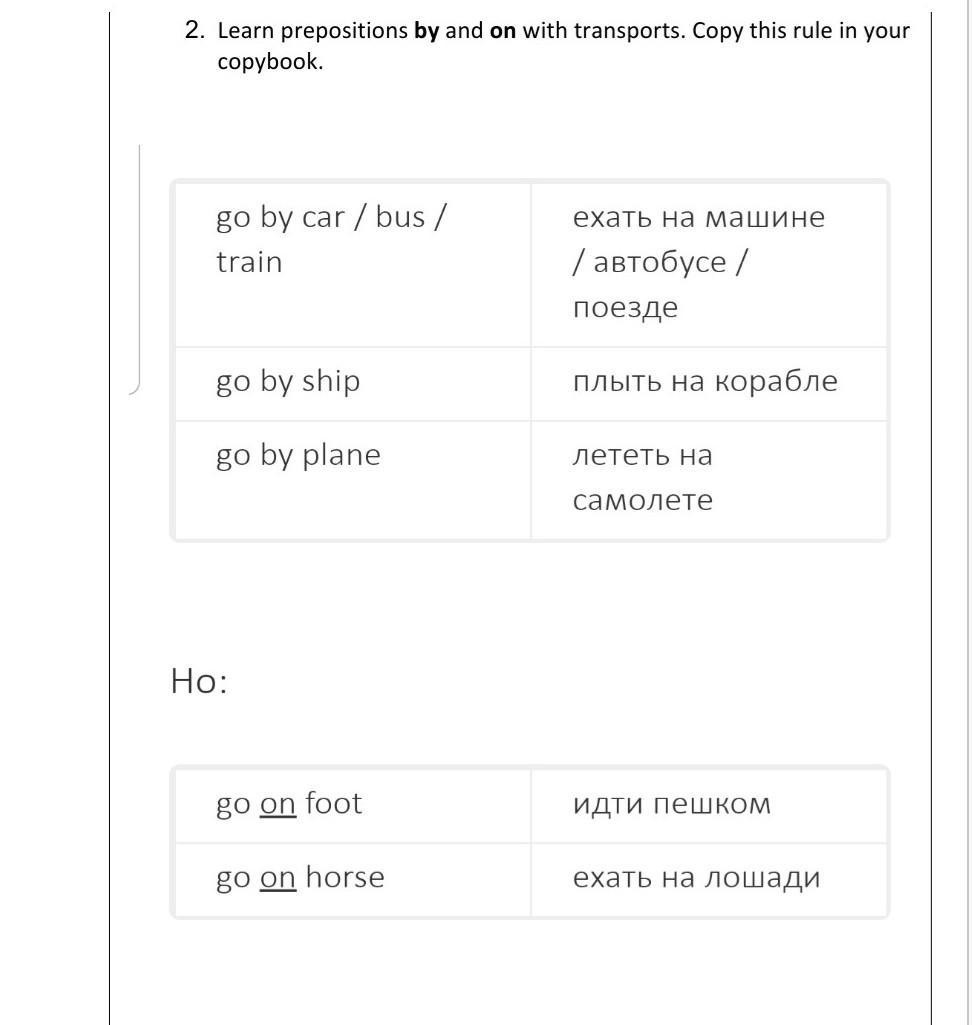This screenshot has height=1025, width=972.
Task: Click the "лететь на самолете" cell
Action: pos(643,477)
